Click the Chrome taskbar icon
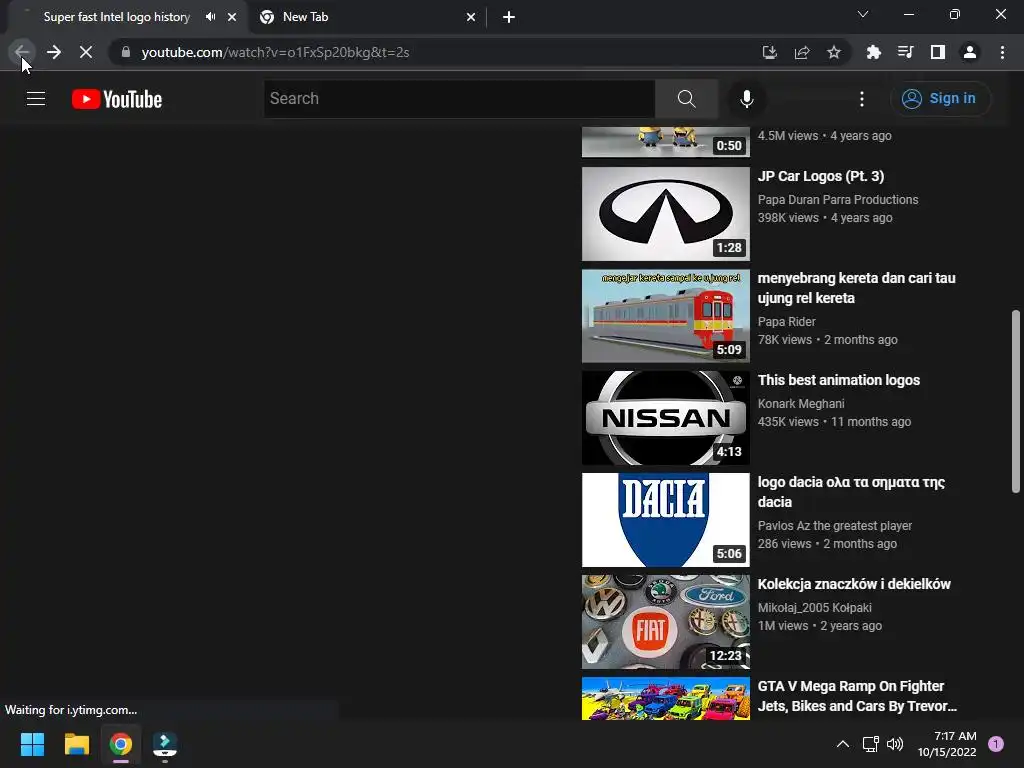The image size is (1024, 768). pos(121,744)
